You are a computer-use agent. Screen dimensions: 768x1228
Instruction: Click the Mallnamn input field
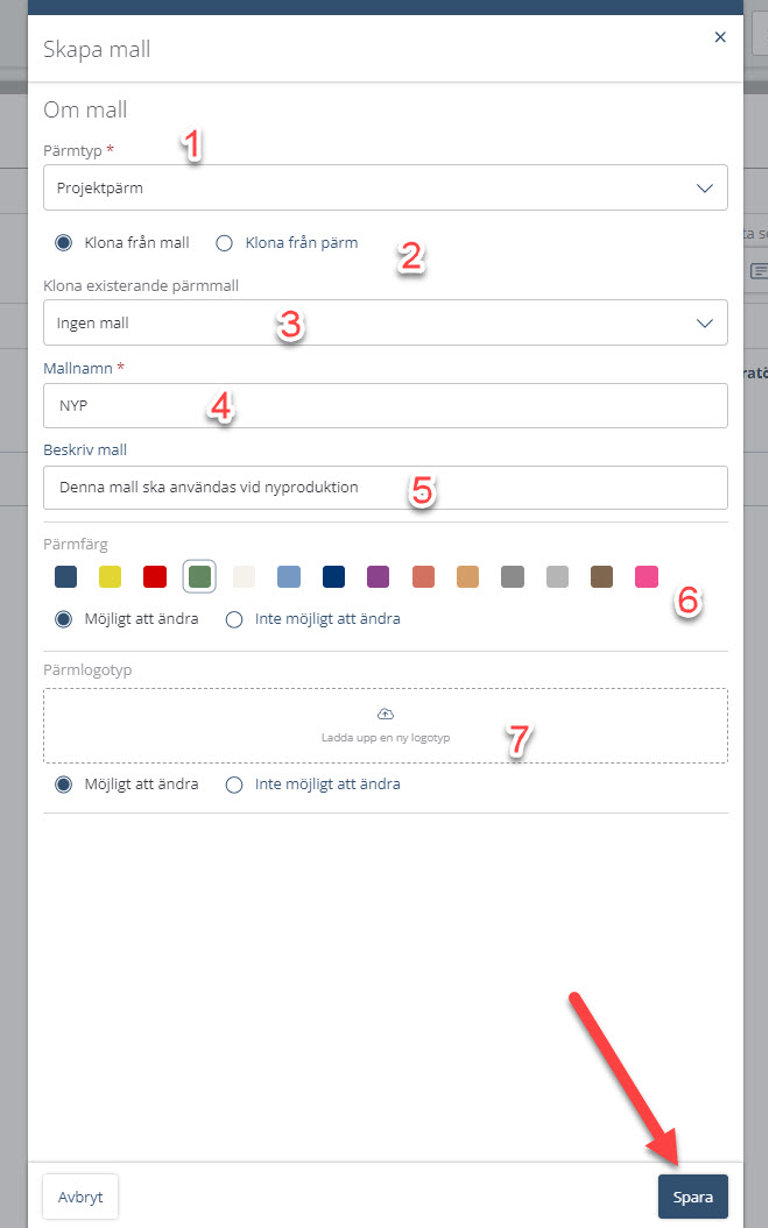tap(385, 405)
